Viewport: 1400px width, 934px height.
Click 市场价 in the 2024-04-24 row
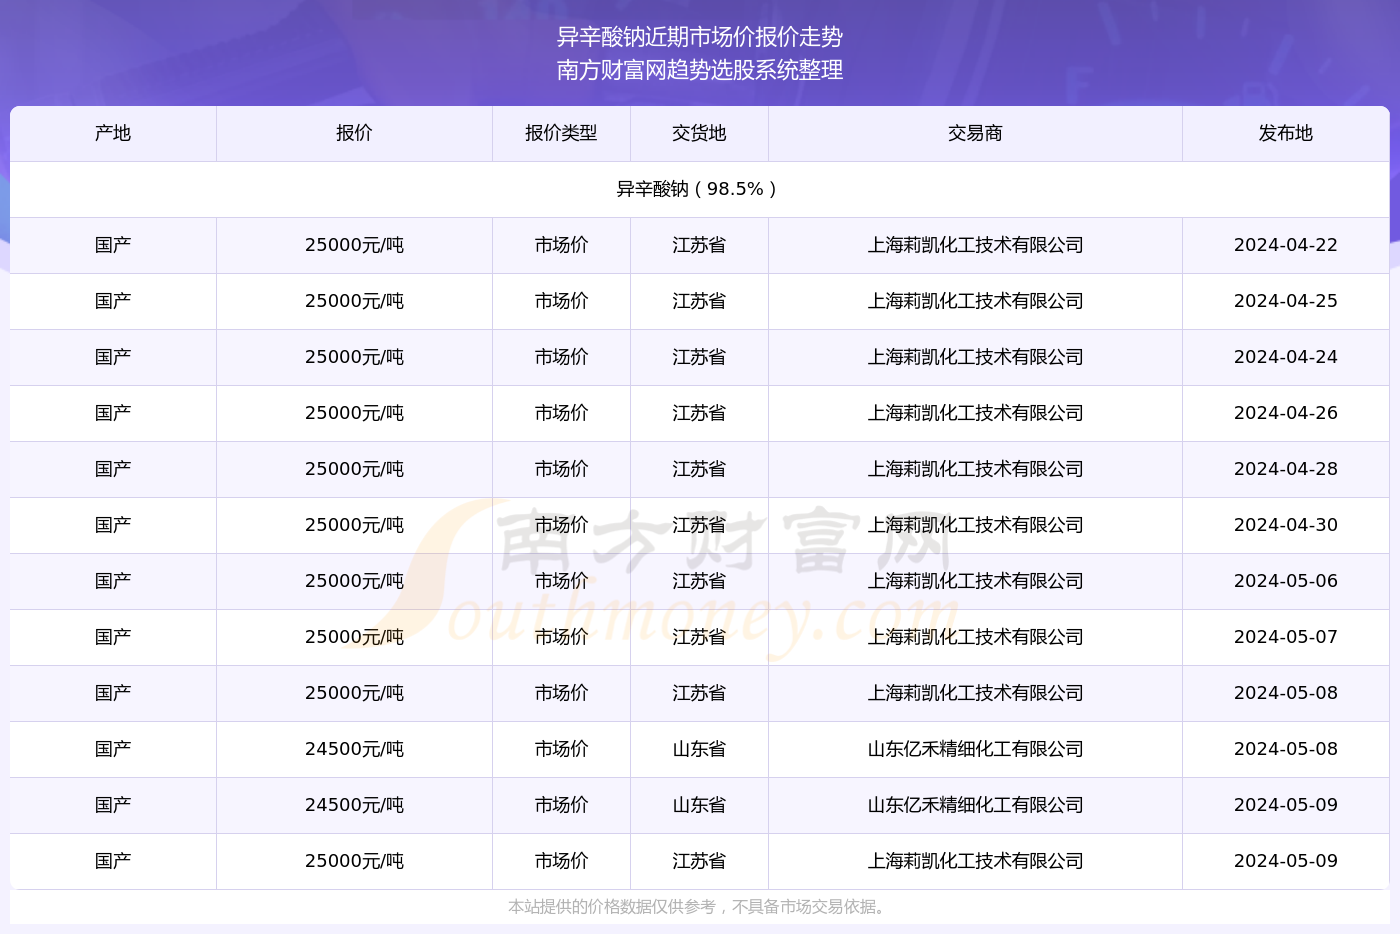561,357
